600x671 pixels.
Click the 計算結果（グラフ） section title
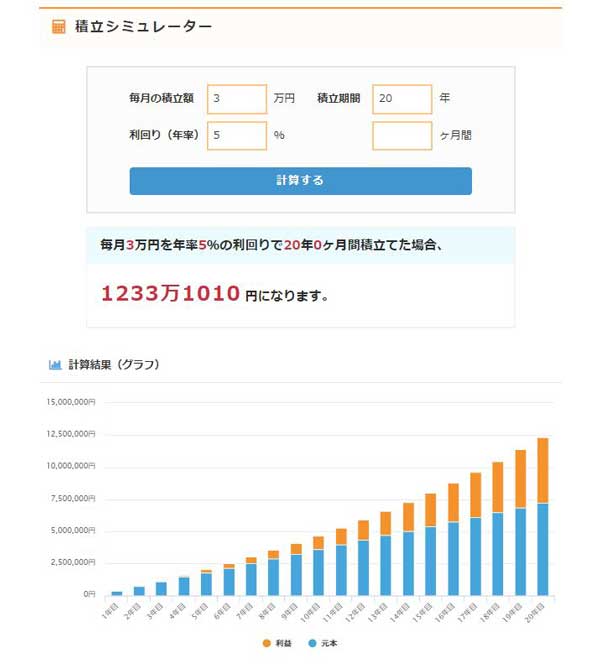[113, 365]
